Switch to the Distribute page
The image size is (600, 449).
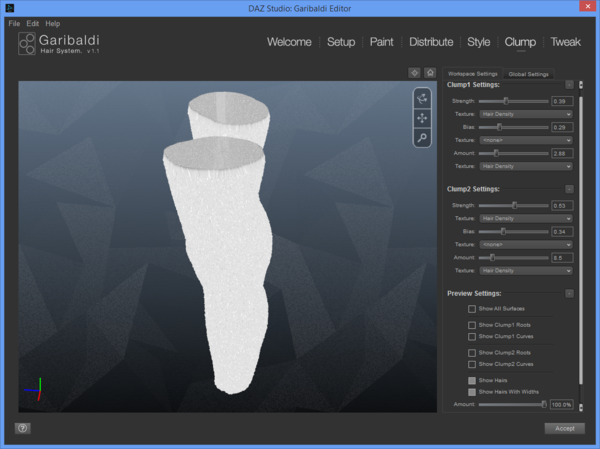431,42
